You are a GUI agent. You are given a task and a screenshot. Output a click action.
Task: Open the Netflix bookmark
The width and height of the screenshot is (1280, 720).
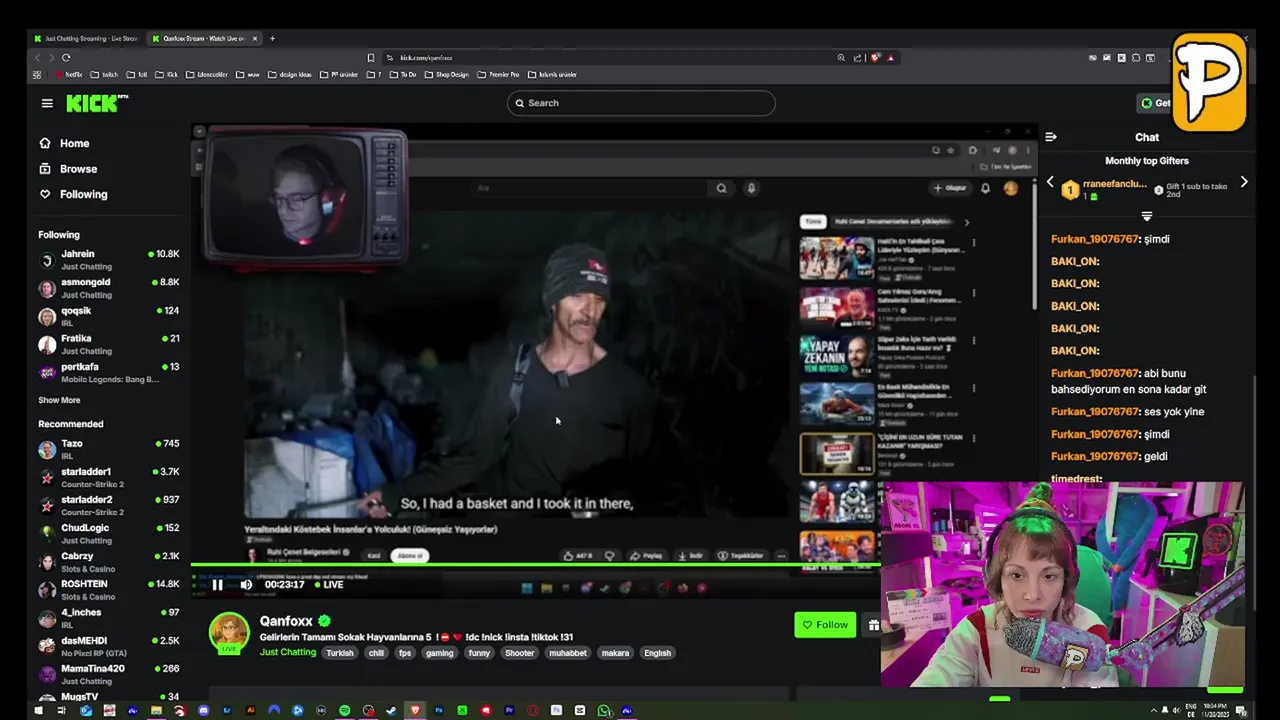click(70, 74)
